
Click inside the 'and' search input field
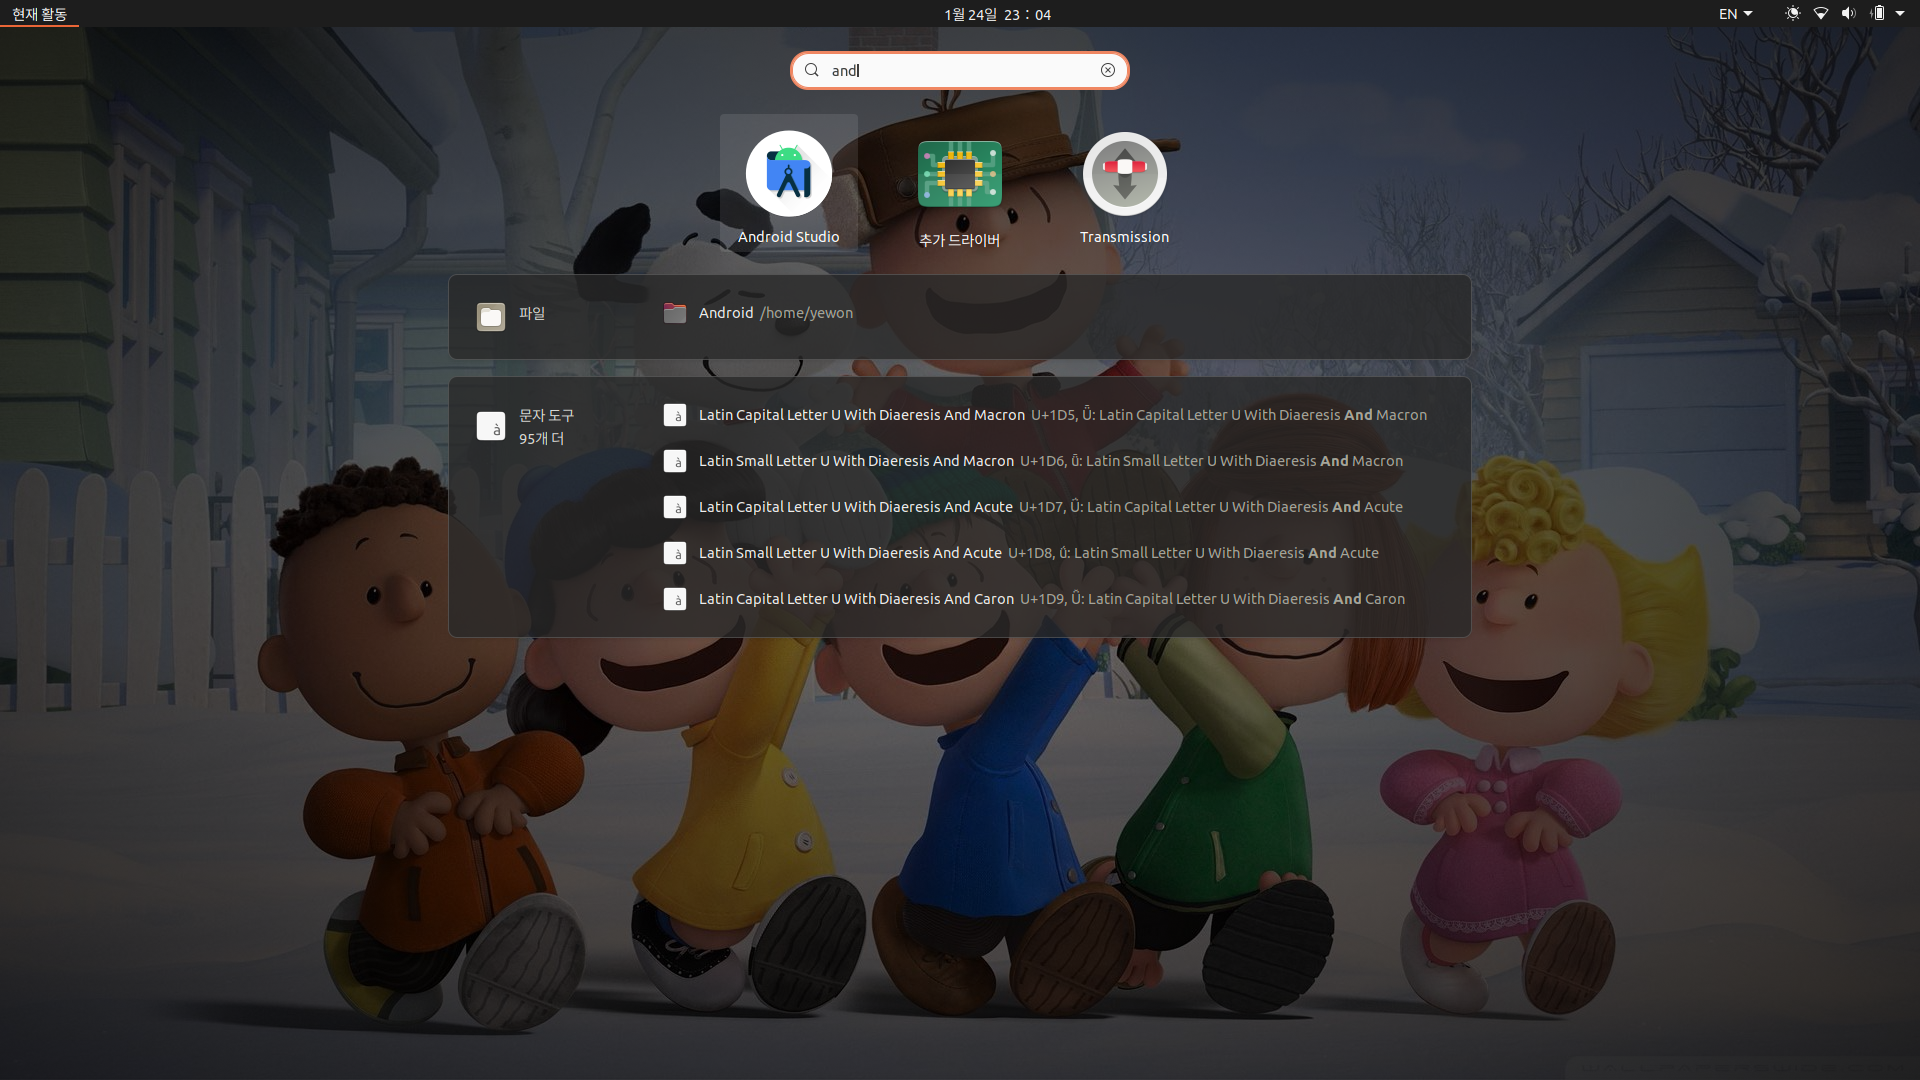(960, 70)
